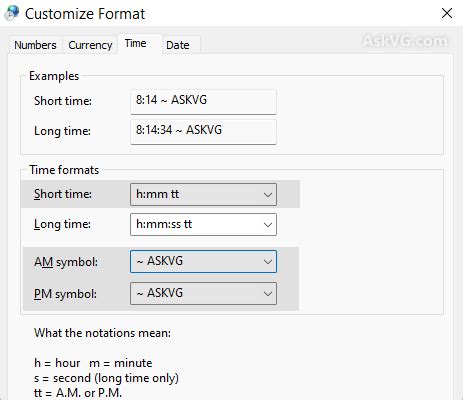This screenshot has width=463, height=400.
Task: Click the 'Time formats' group heading
Action: (64, 170)
